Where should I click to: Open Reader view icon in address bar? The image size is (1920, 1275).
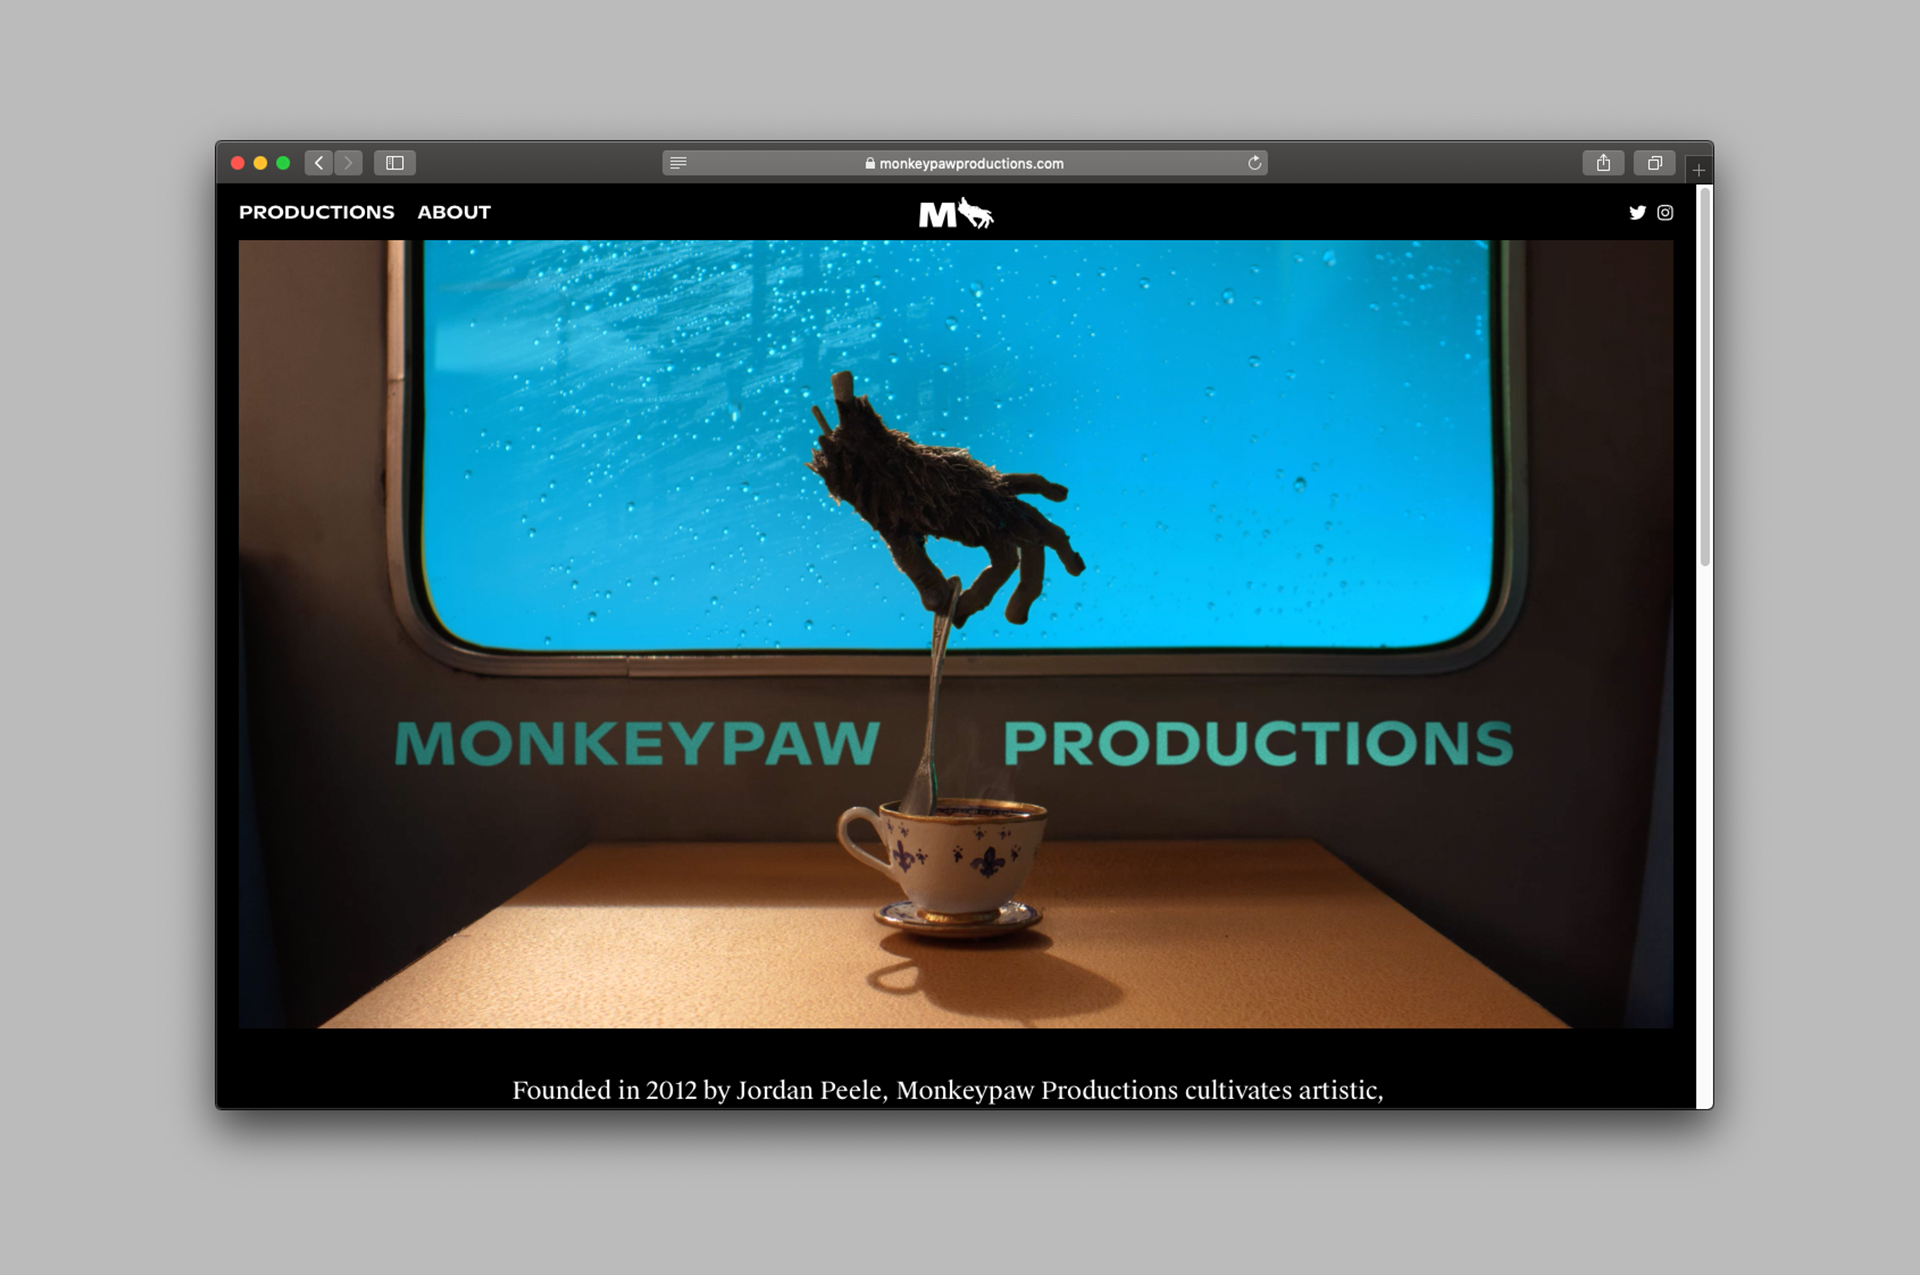[x=678, y=163]
